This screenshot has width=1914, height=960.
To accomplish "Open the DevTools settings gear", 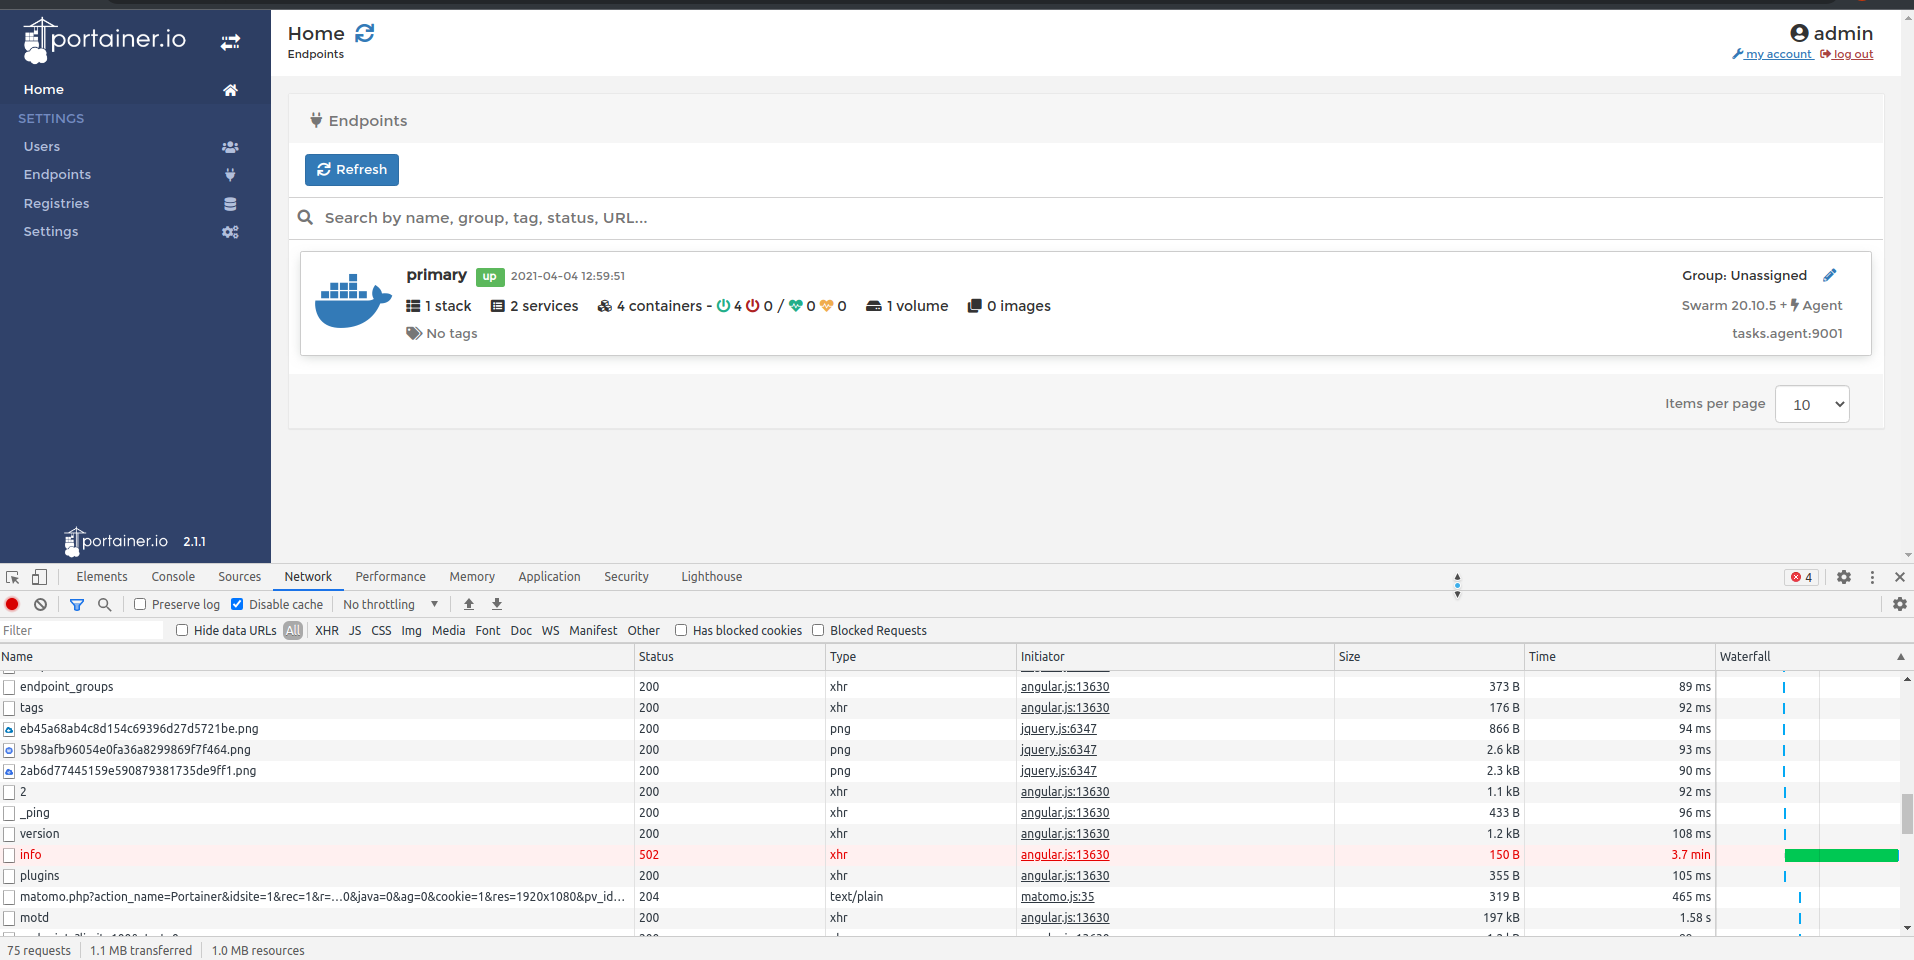I will point(1843,577).
